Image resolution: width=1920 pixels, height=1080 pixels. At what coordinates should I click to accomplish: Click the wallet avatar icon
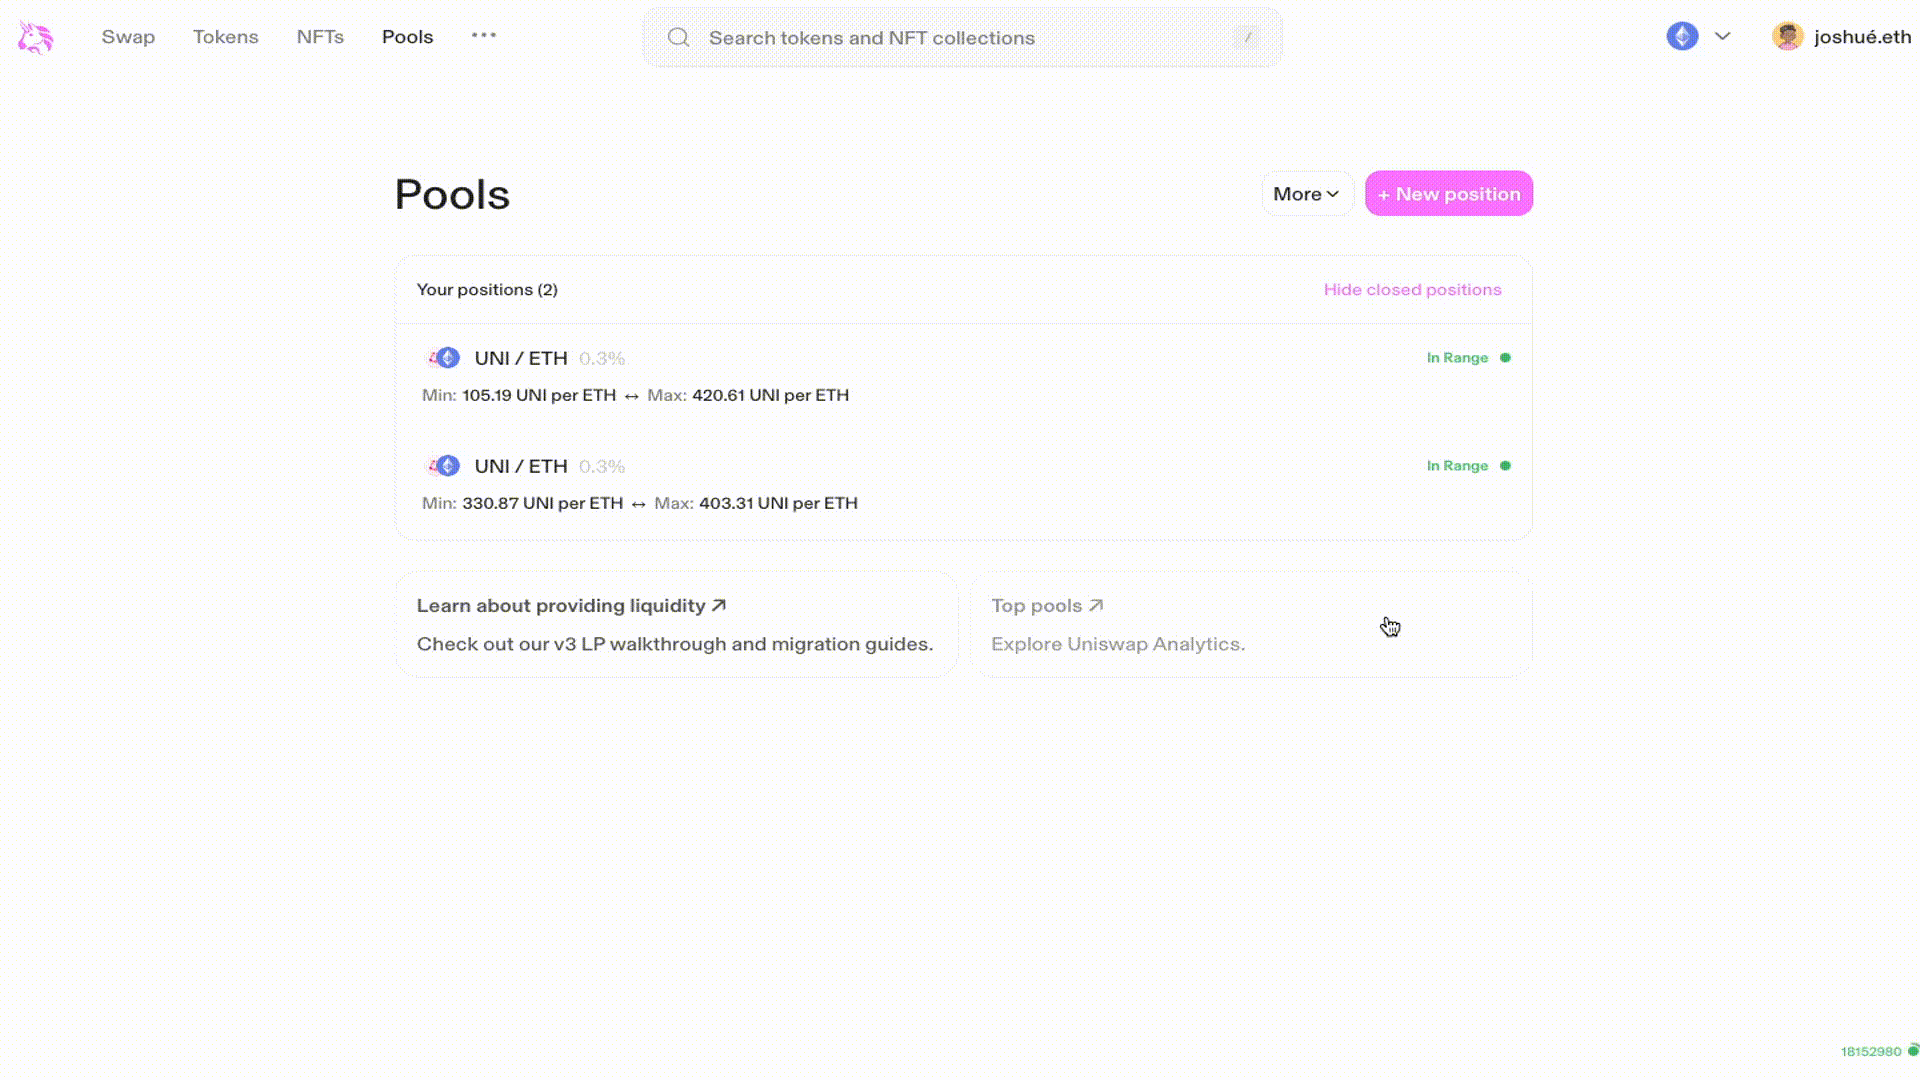[1787, 36]
